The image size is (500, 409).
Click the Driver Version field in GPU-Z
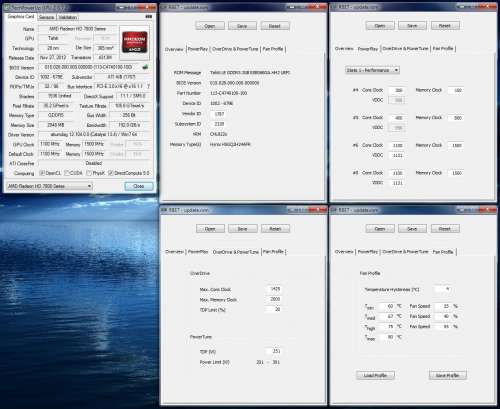(94, 134)
